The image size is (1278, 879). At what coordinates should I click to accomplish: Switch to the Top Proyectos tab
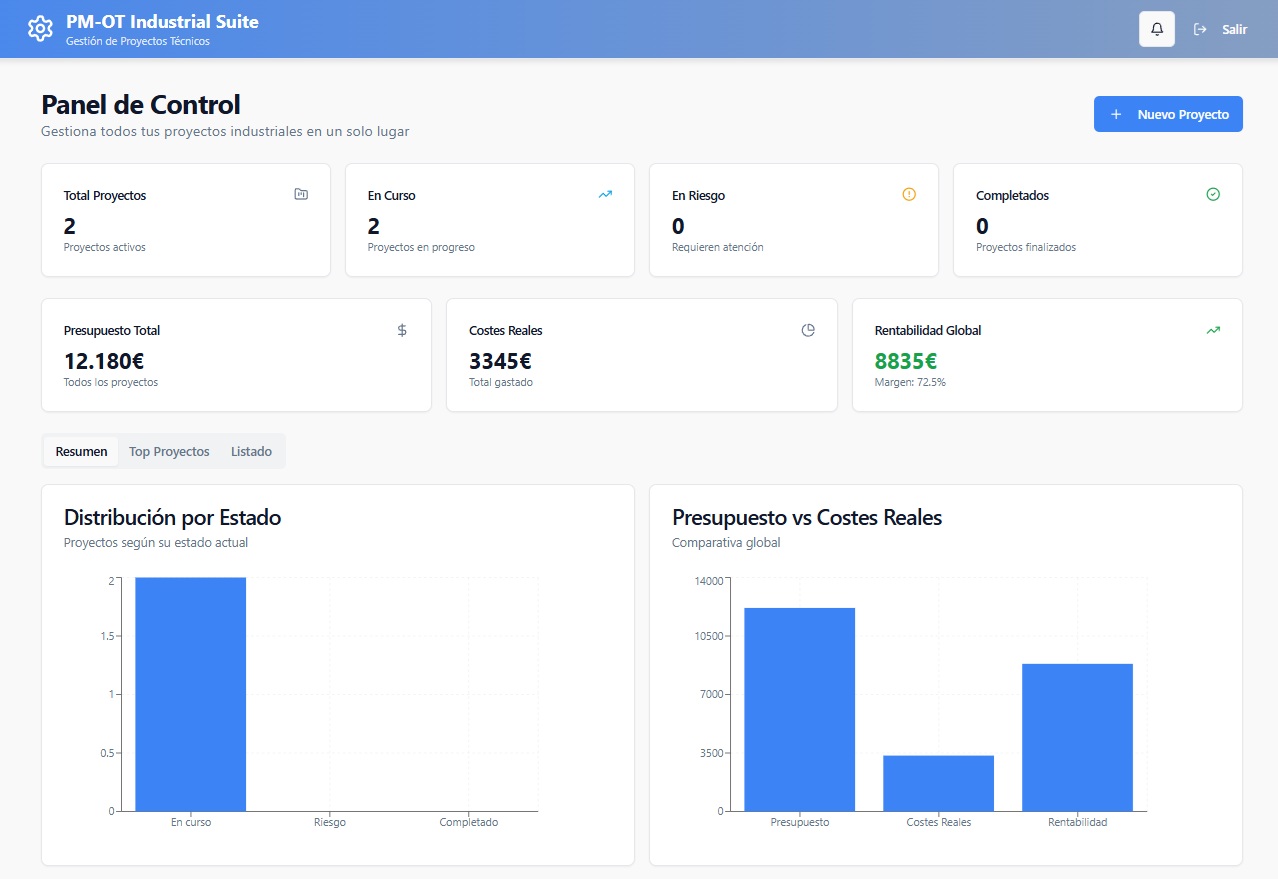[x=169, y=451]
